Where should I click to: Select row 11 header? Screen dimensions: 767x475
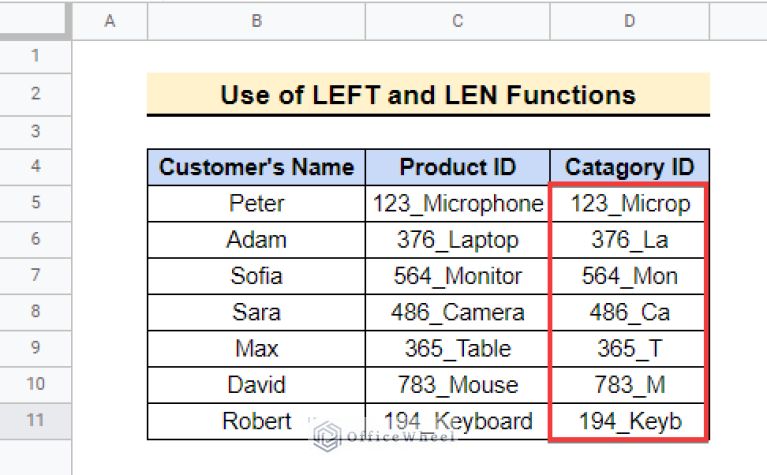pos(35,421)
